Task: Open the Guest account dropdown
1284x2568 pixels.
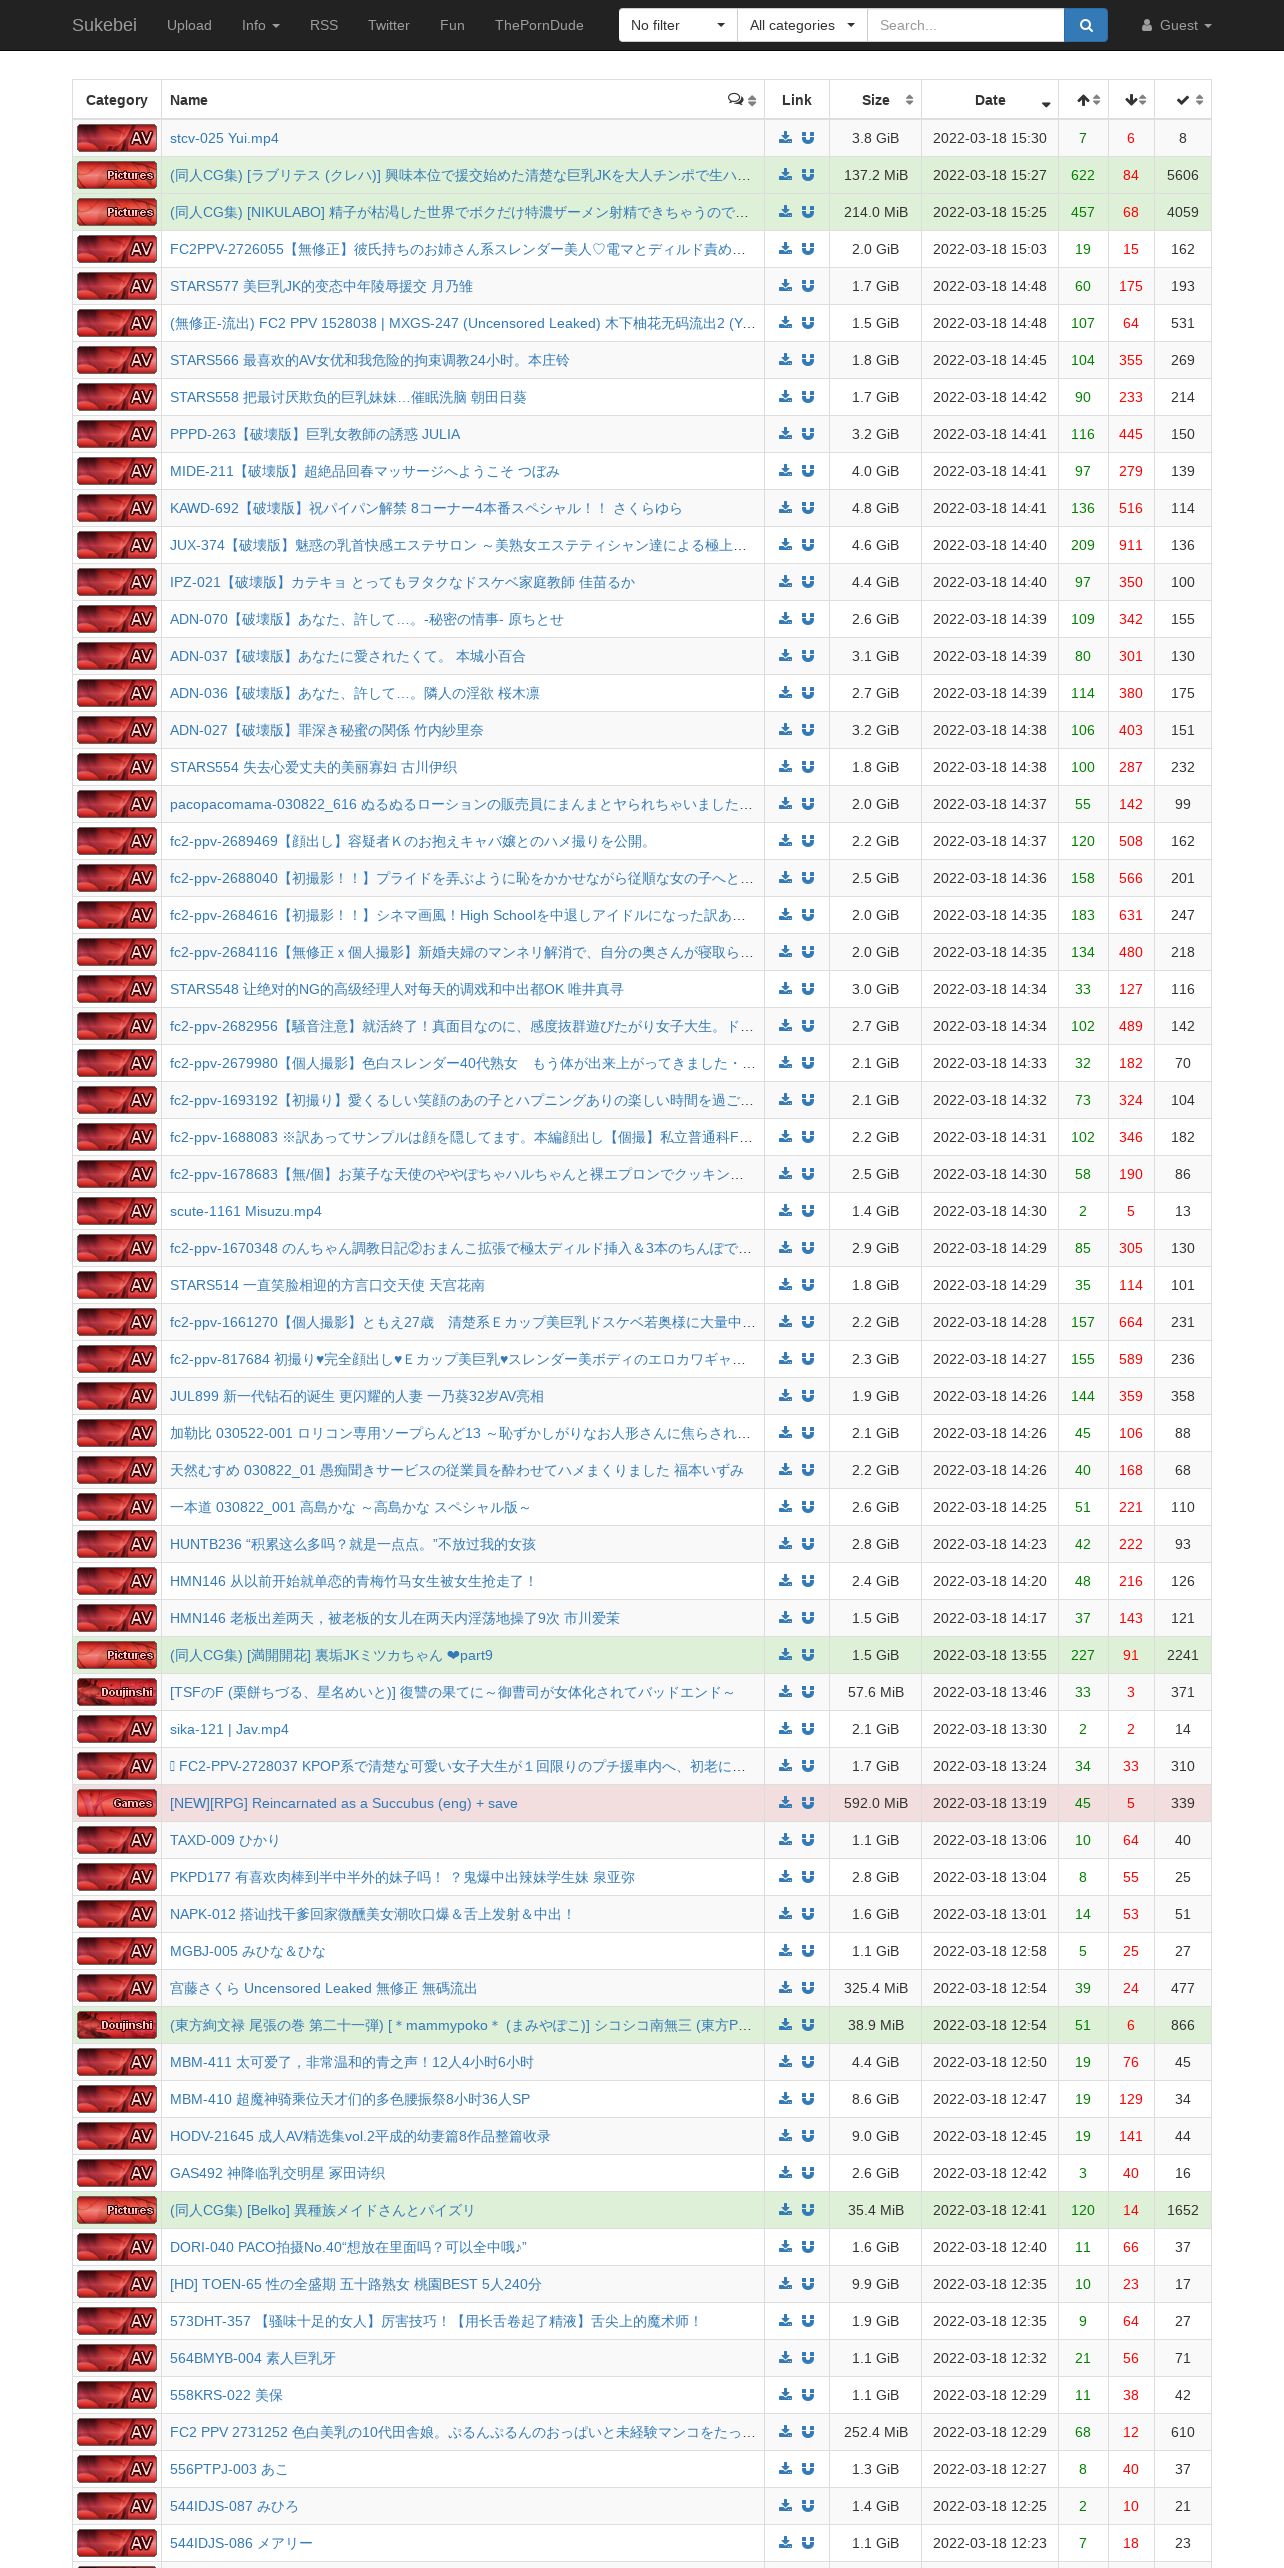Action: [1177, 25]
